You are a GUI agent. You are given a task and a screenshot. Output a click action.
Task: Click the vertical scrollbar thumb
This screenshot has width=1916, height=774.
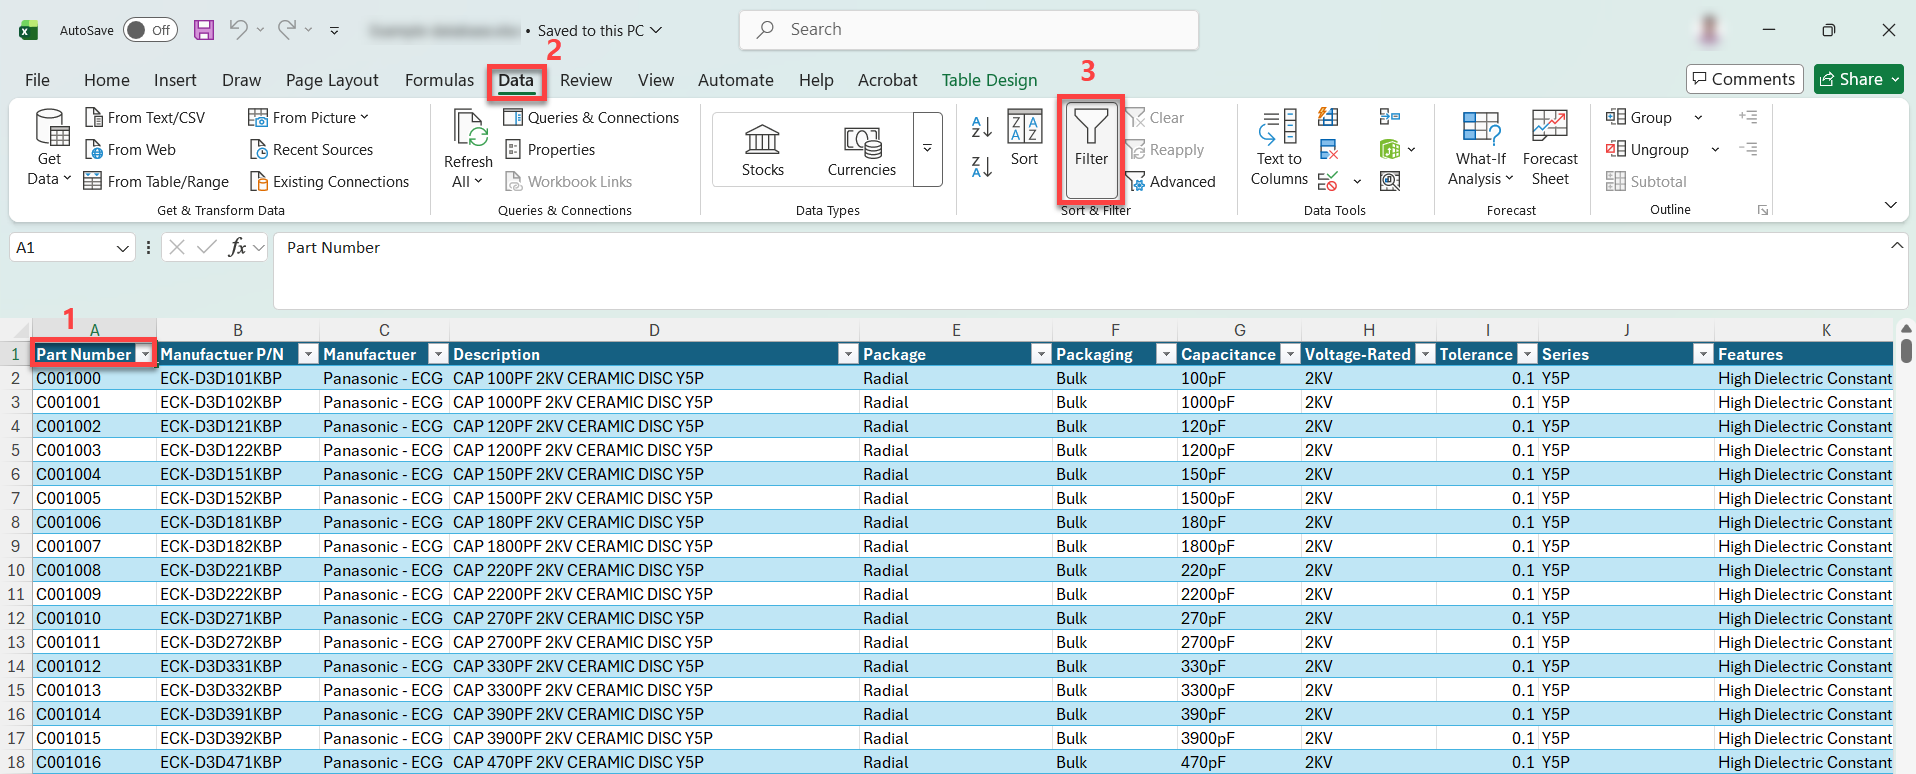pos(1906,351)
